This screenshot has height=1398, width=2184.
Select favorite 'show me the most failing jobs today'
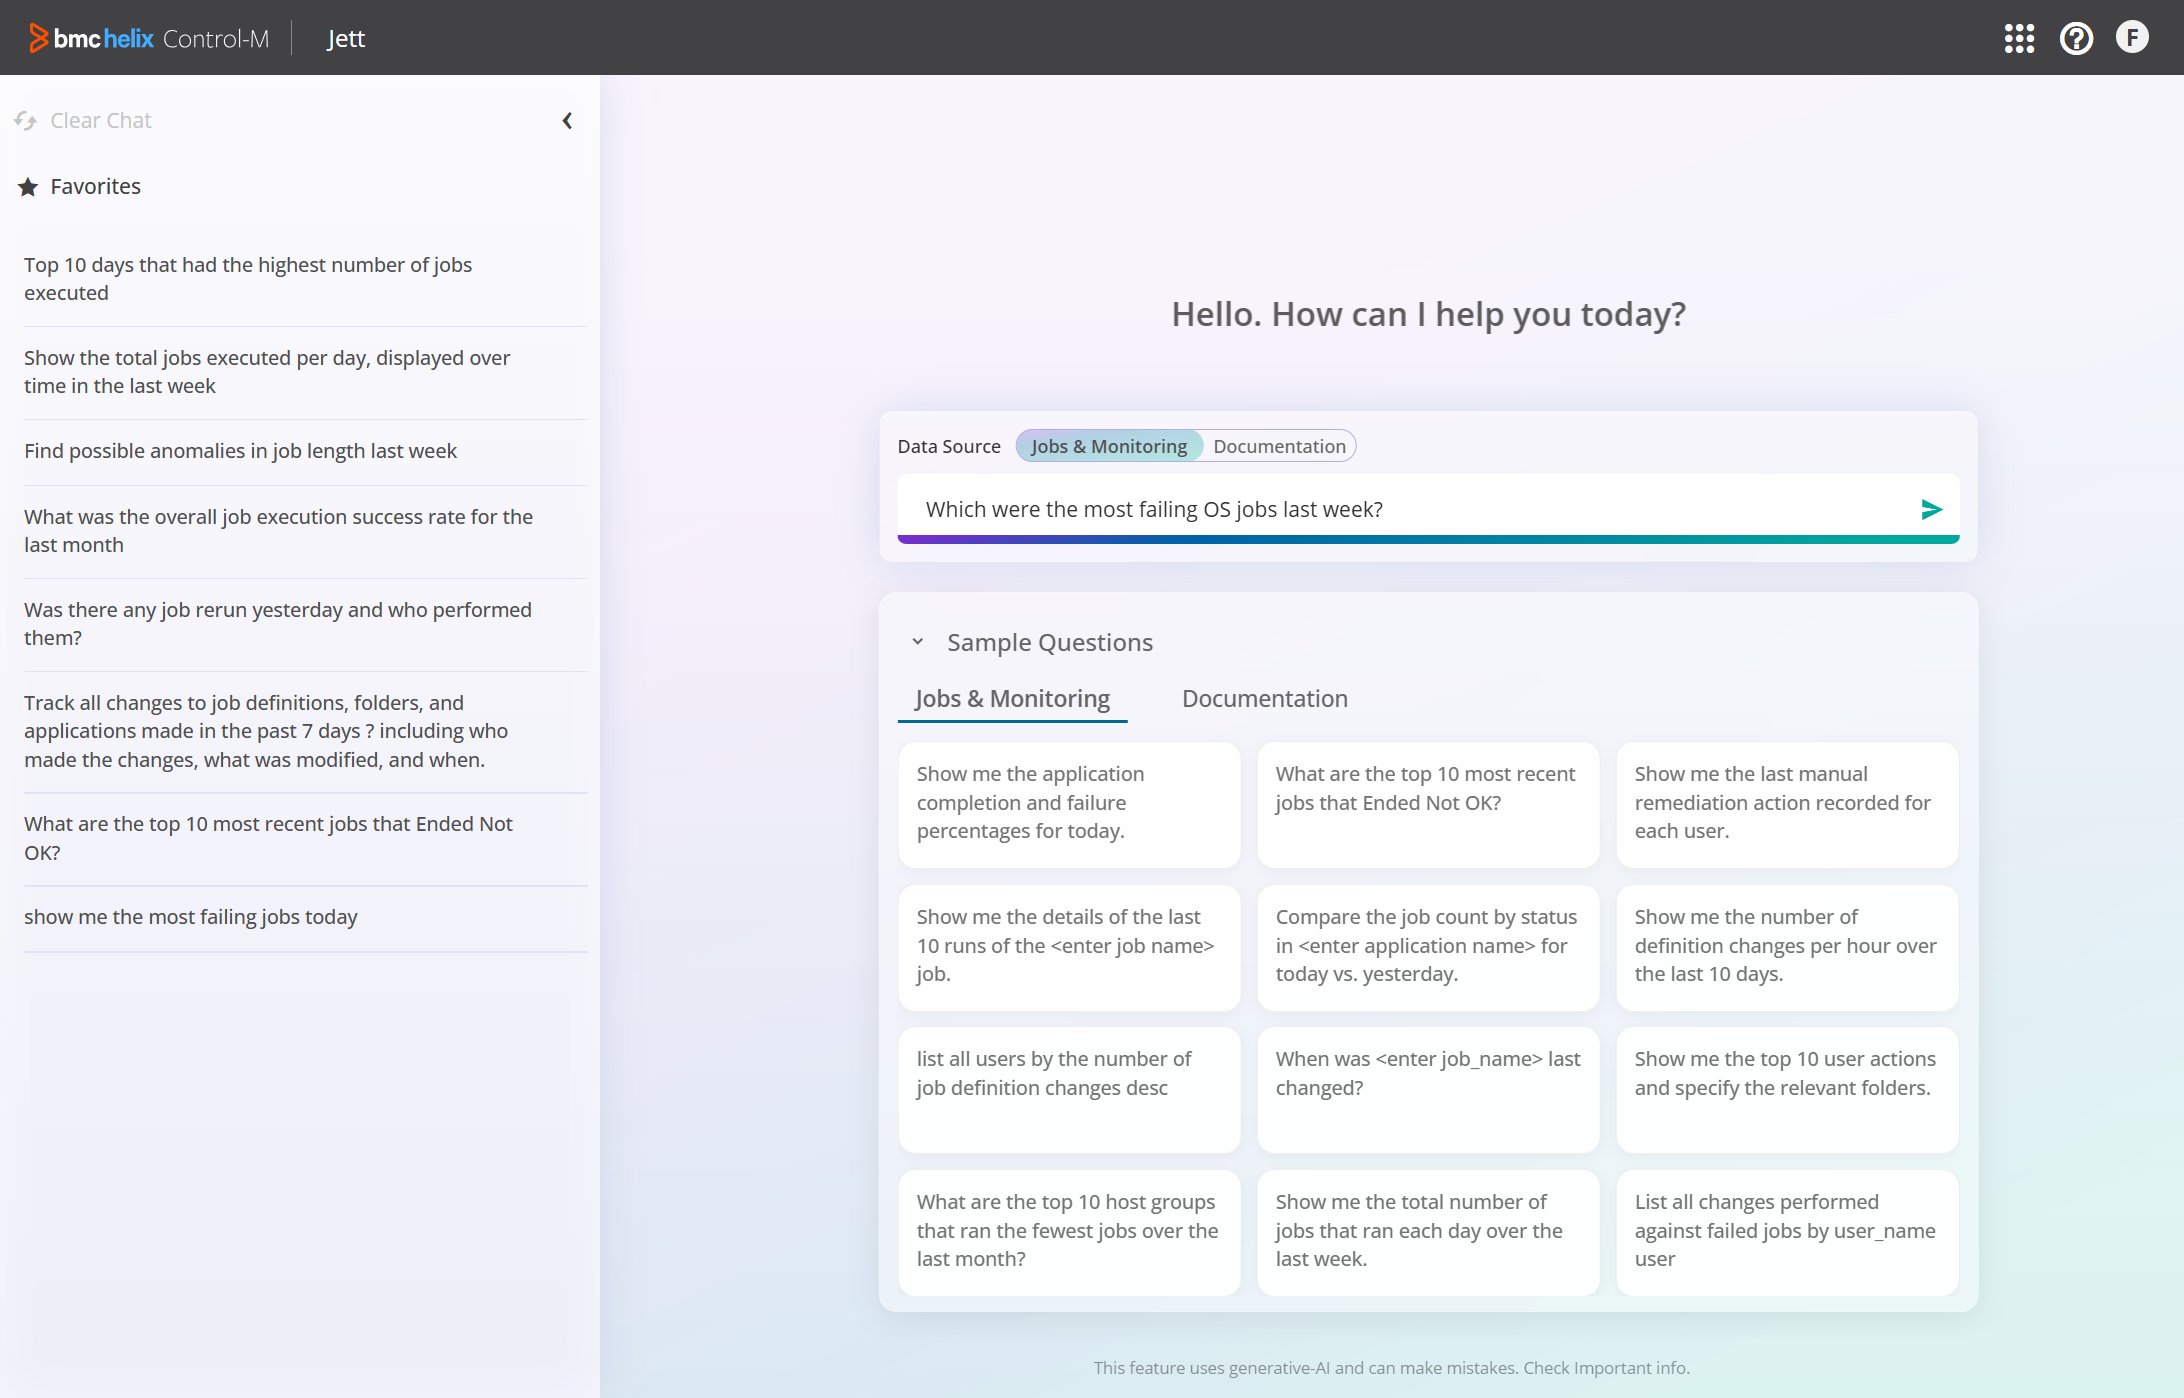point(190,917)
